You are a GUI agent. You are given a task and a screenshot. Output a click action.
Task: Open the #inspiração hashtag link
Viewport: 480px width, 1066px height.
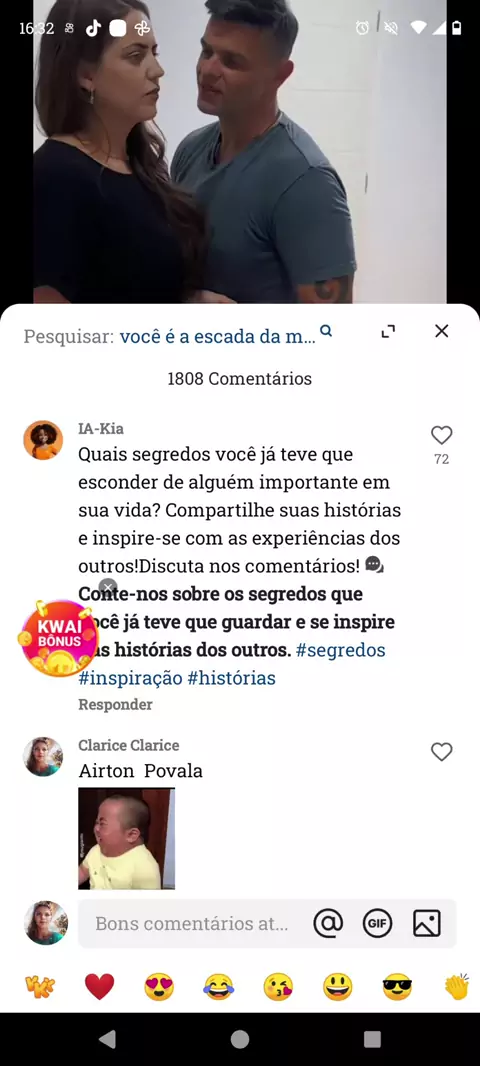coord(130,678)
